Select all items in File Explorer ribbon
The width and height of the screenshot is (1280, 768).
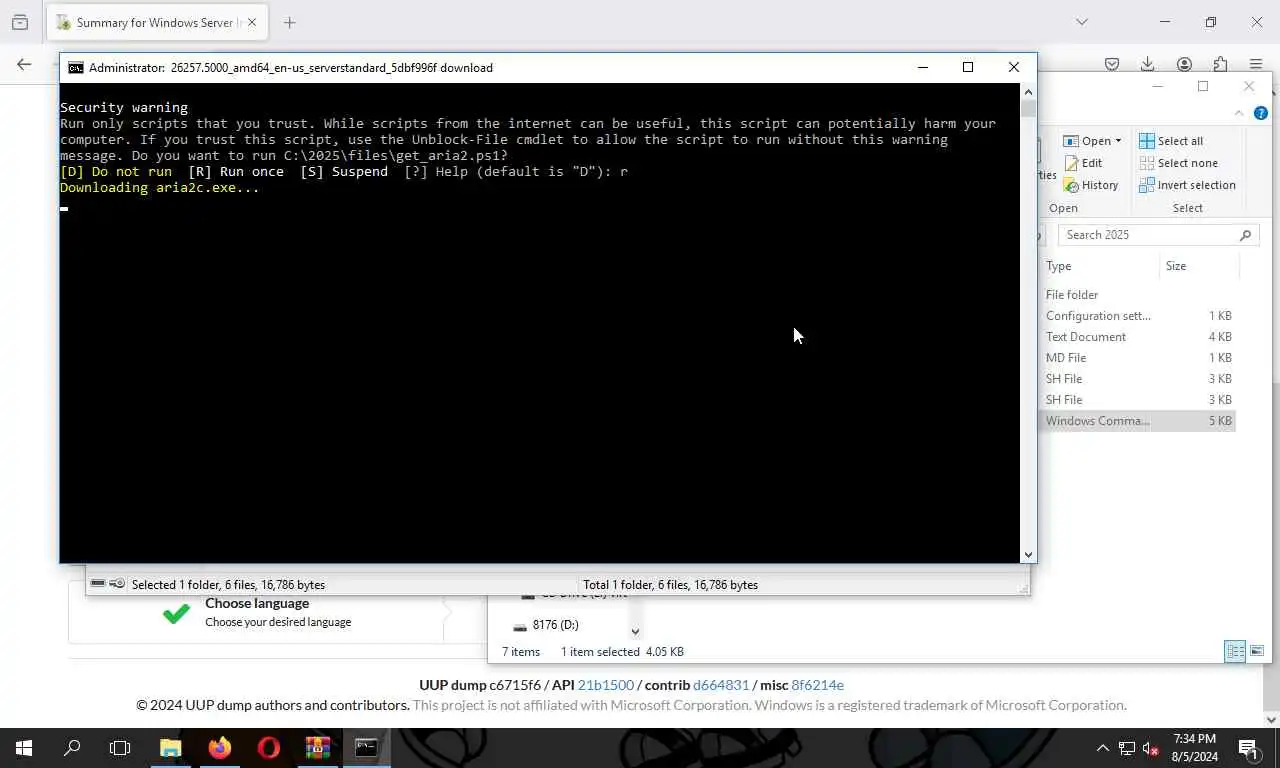click(x=1171, y=141)
